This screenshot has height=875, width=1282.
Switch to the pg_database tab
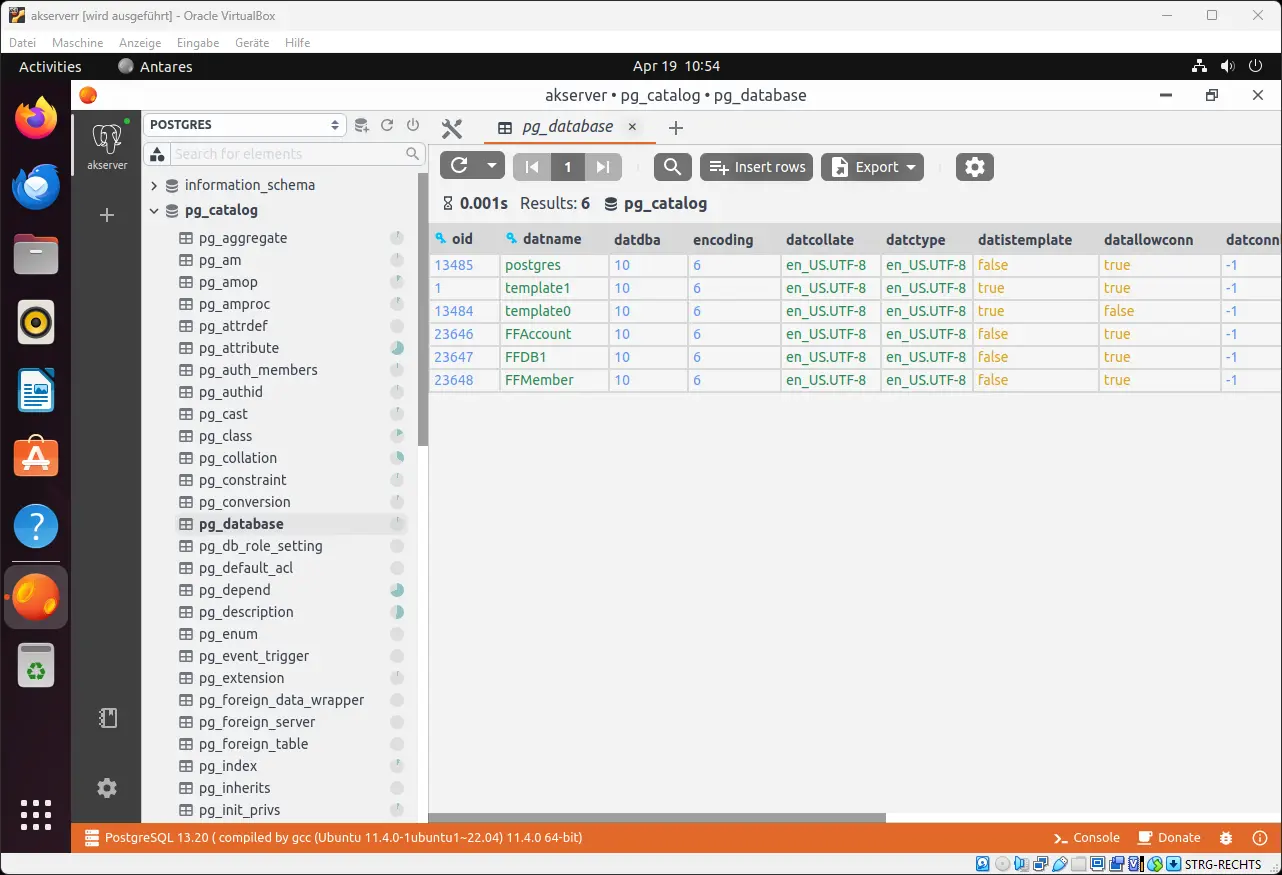pos(567,127)
